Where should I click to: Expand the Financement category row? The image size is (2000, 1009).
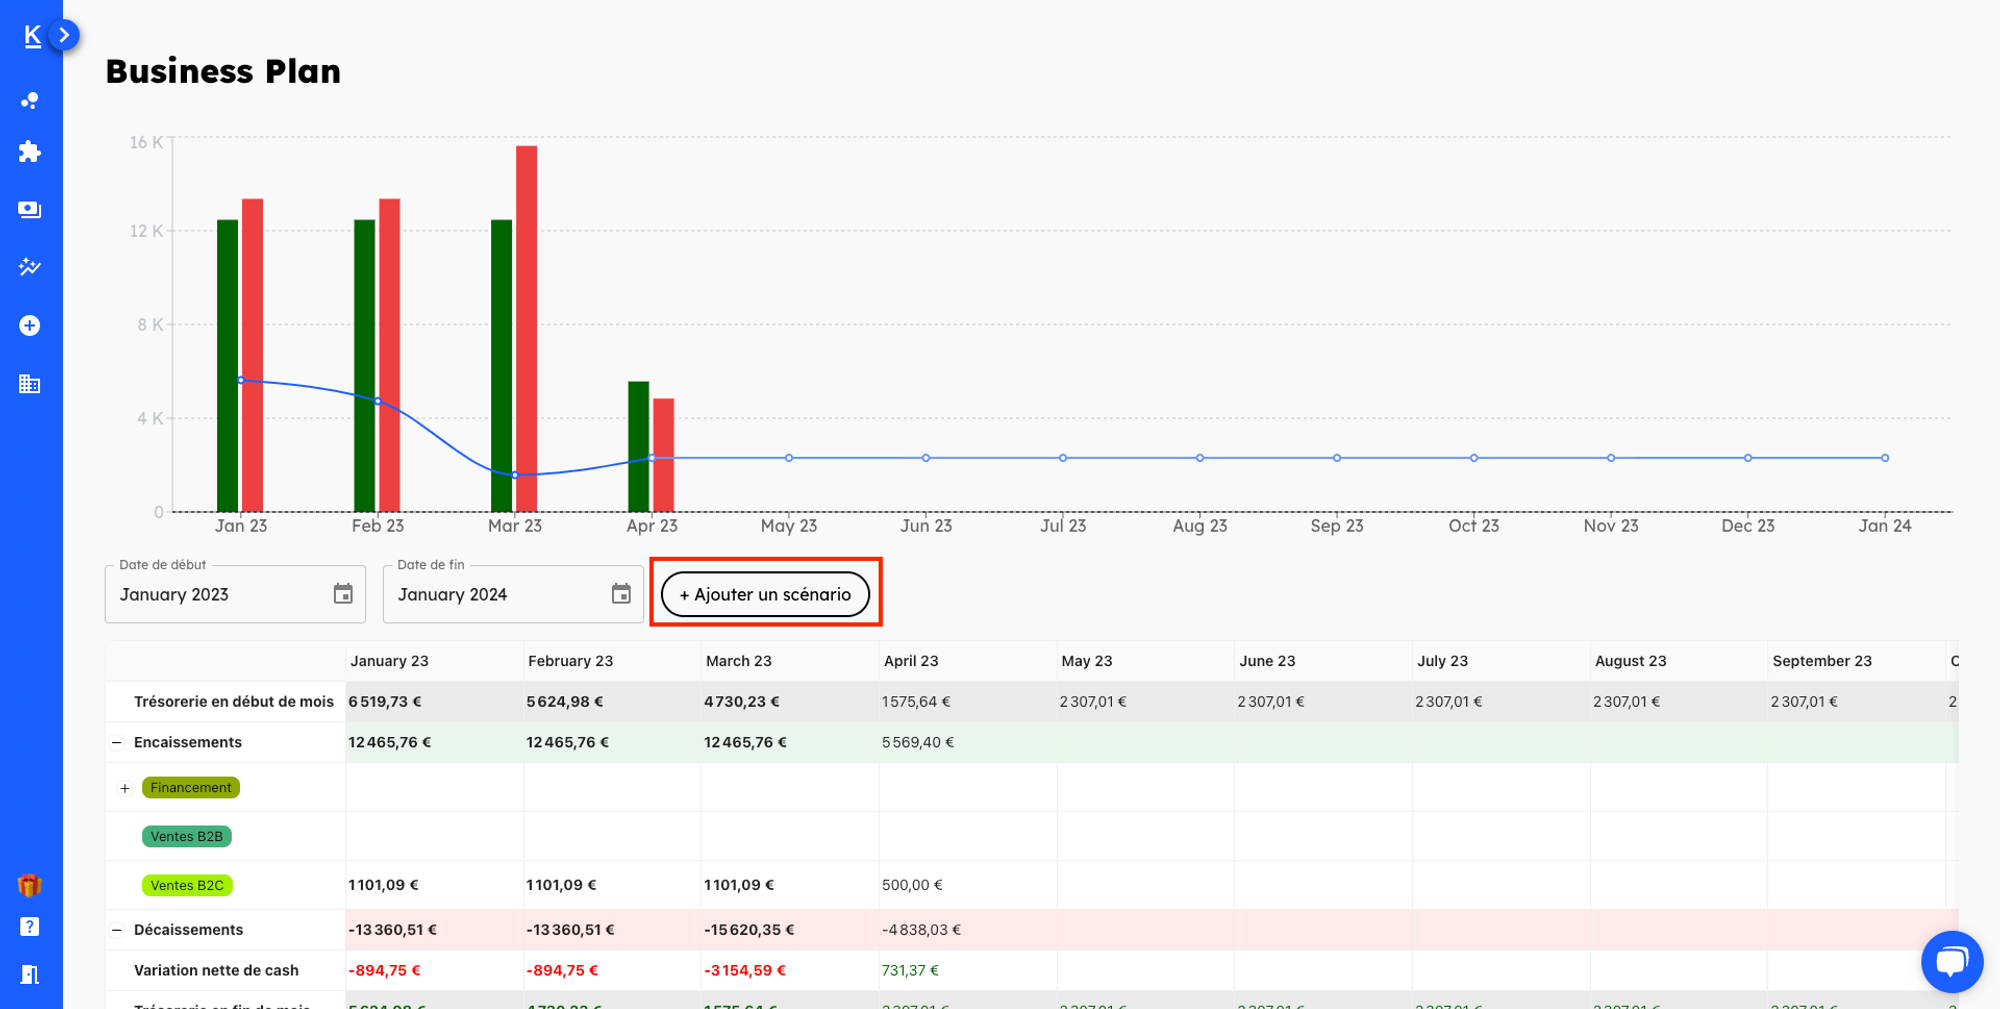[x=125, y=788]
